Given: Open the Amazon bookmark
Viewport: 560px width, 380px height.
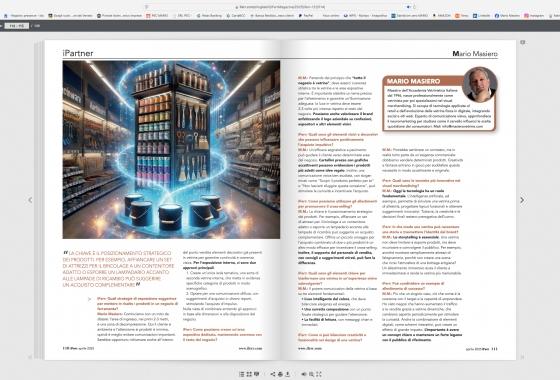Looking at the screenshot, I should [441, 16].
